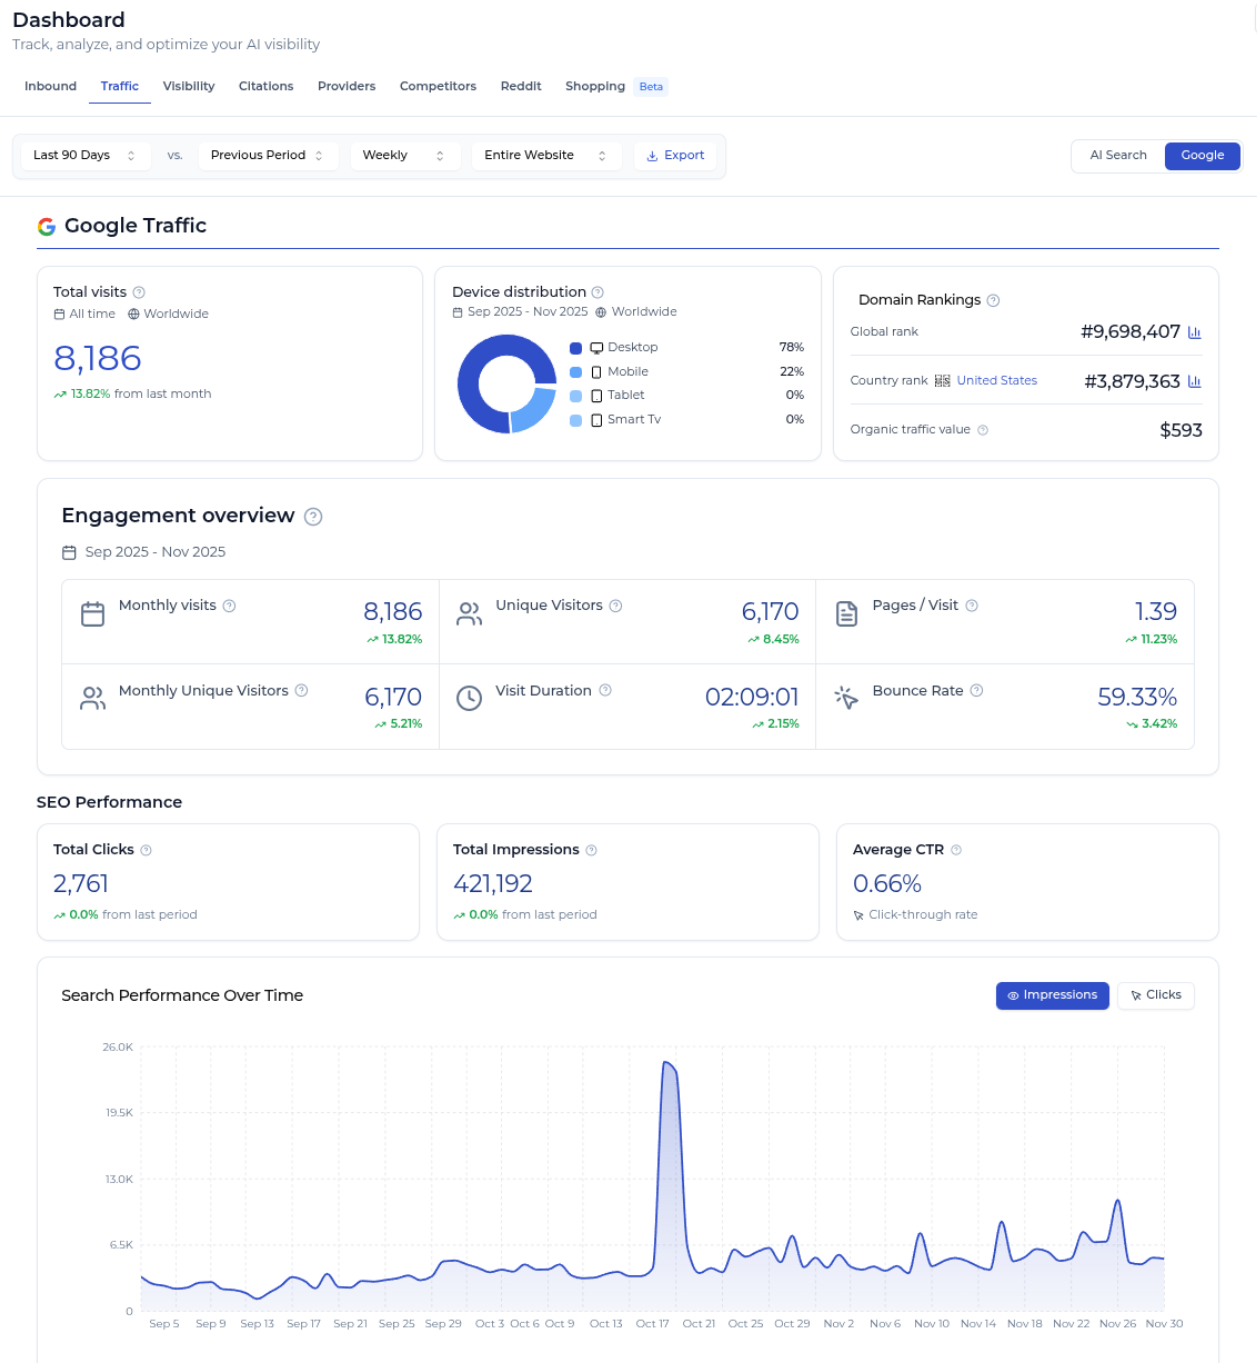Click the info icon beside Bounce Rate
This screenshot has height=1363, width=1257.
point(977,690)
